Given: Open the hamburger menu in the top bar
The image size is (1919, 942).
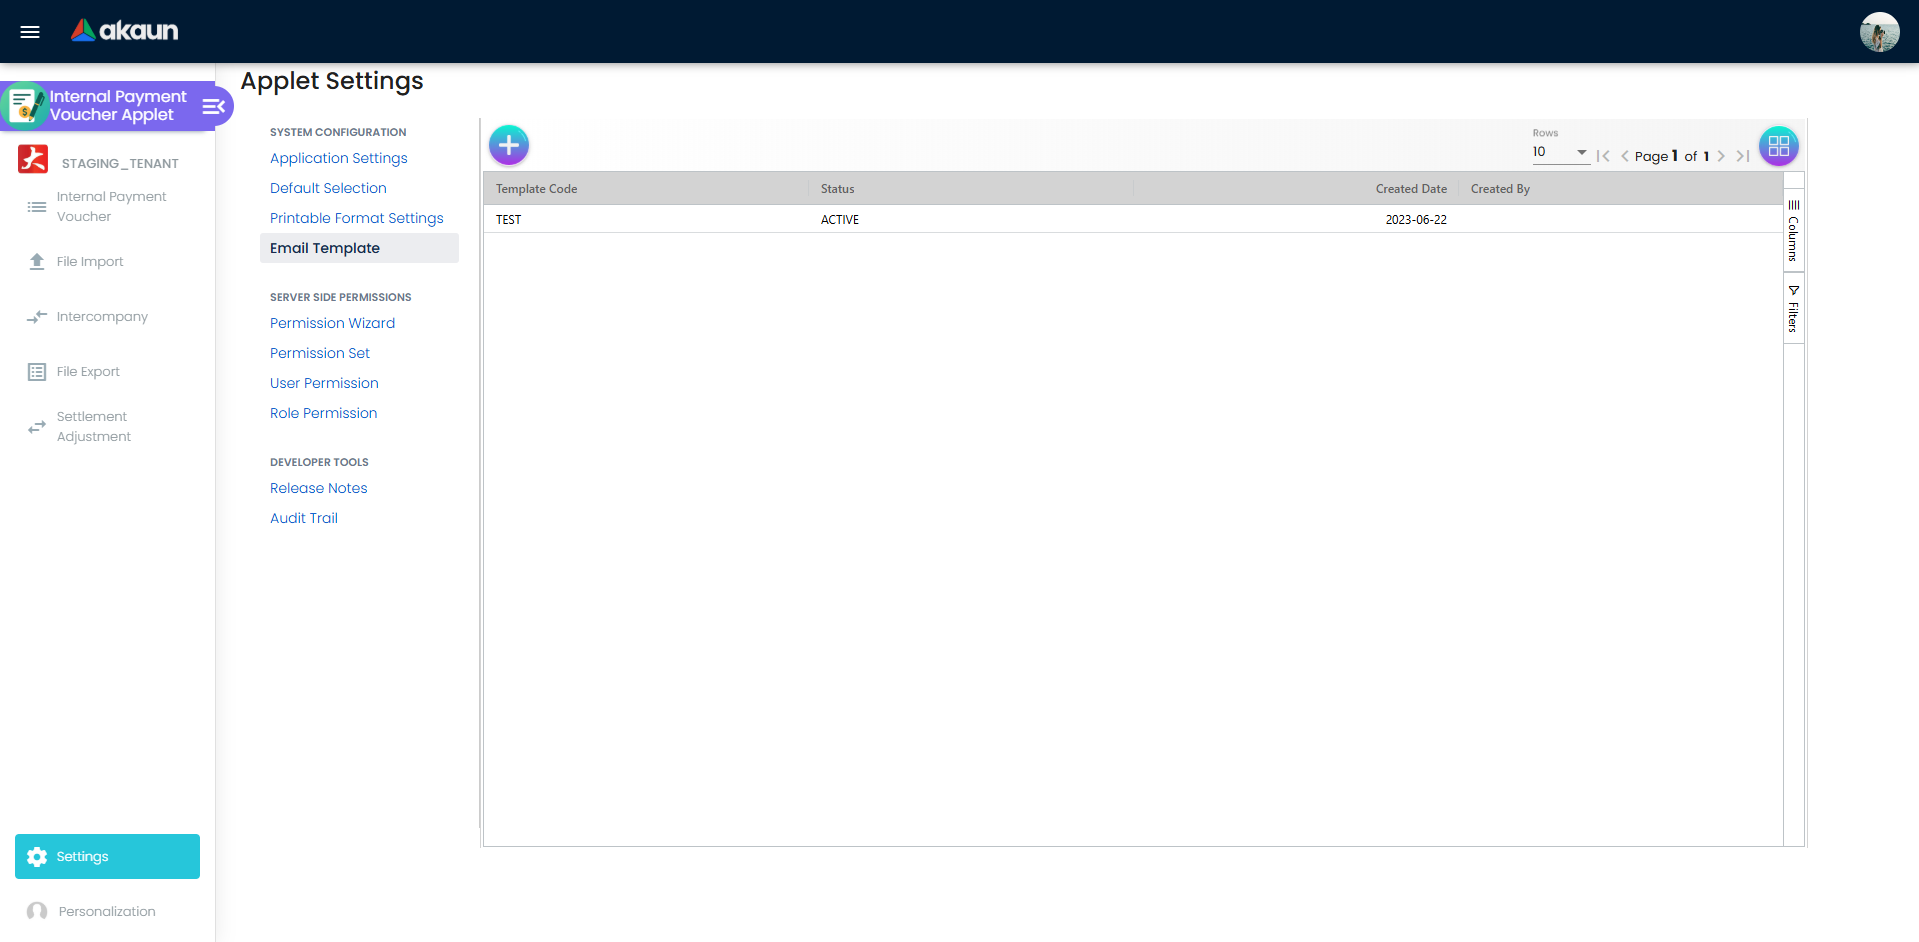Looking at the screenshot, I should coord(29,31).
